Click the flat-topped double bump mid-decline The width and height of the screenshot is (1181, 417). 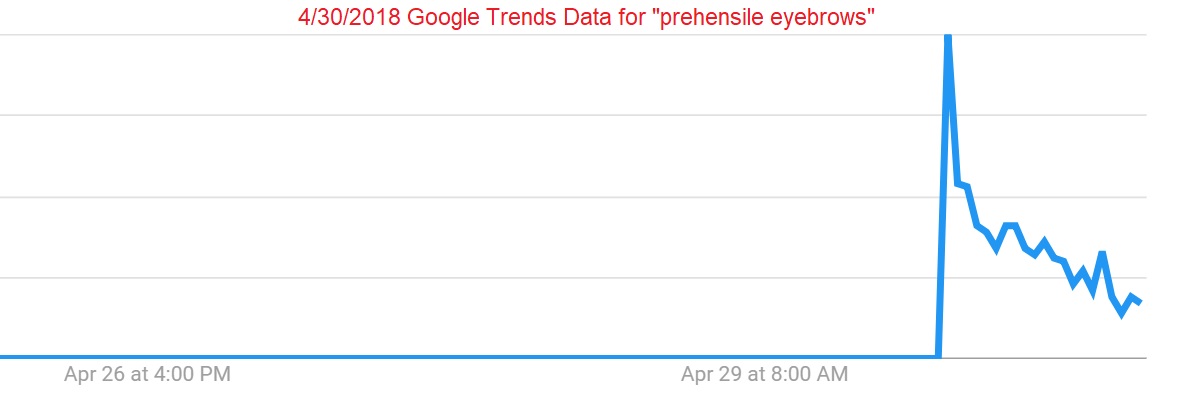[x=1010, y=225]
